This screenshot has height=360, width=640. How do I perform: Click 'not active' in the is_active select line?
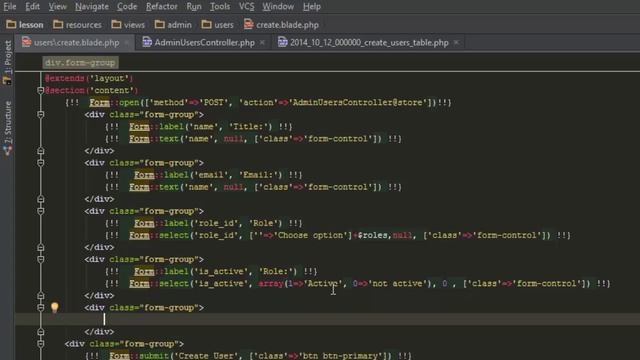[398, 283]
